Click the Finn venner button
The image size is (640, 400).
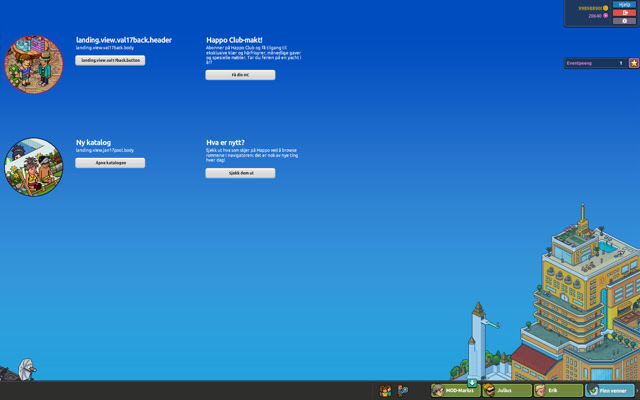point(609,391)
